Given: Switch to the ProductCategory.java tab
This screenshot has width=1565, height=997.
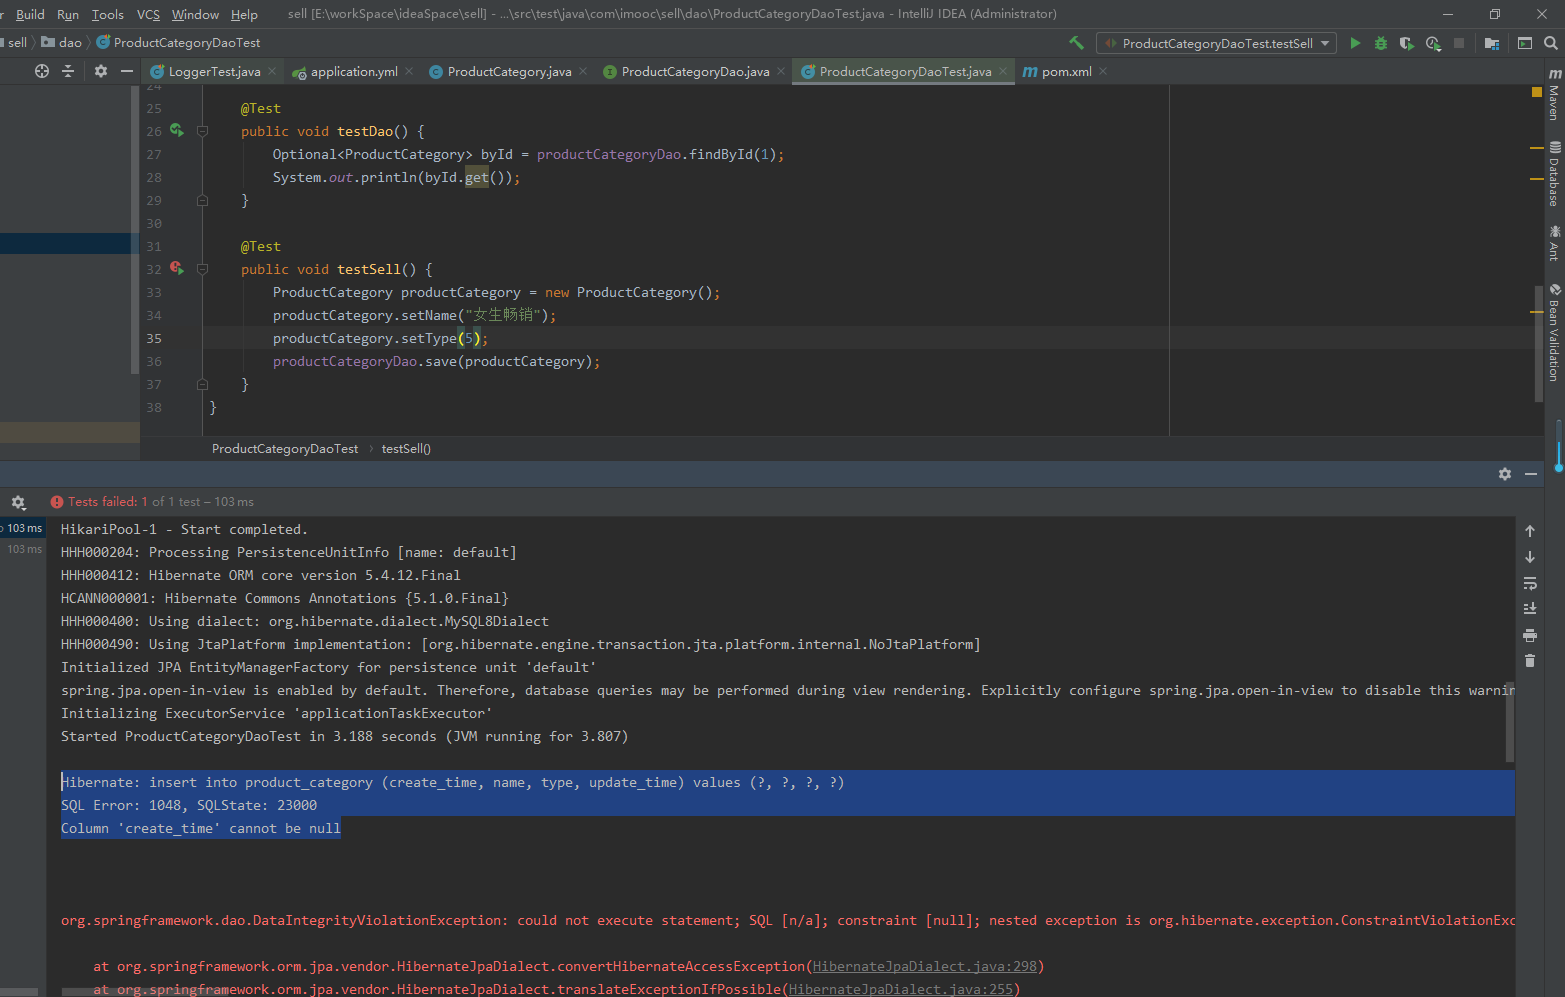Looking at the screenshot, I should (509, 71).
